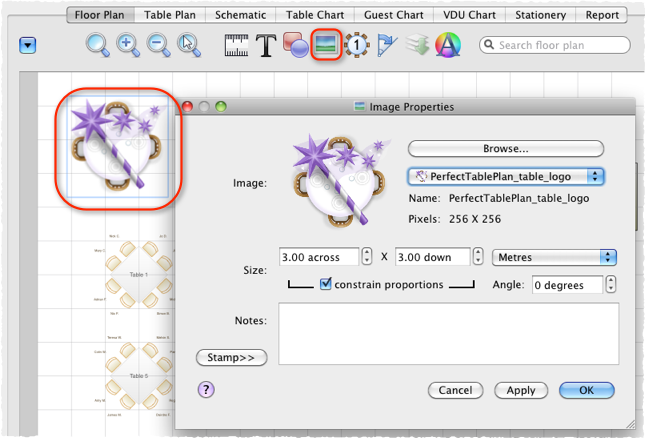
Task: Toggle the constrain proportions checkbox
Action: point(325,285)
